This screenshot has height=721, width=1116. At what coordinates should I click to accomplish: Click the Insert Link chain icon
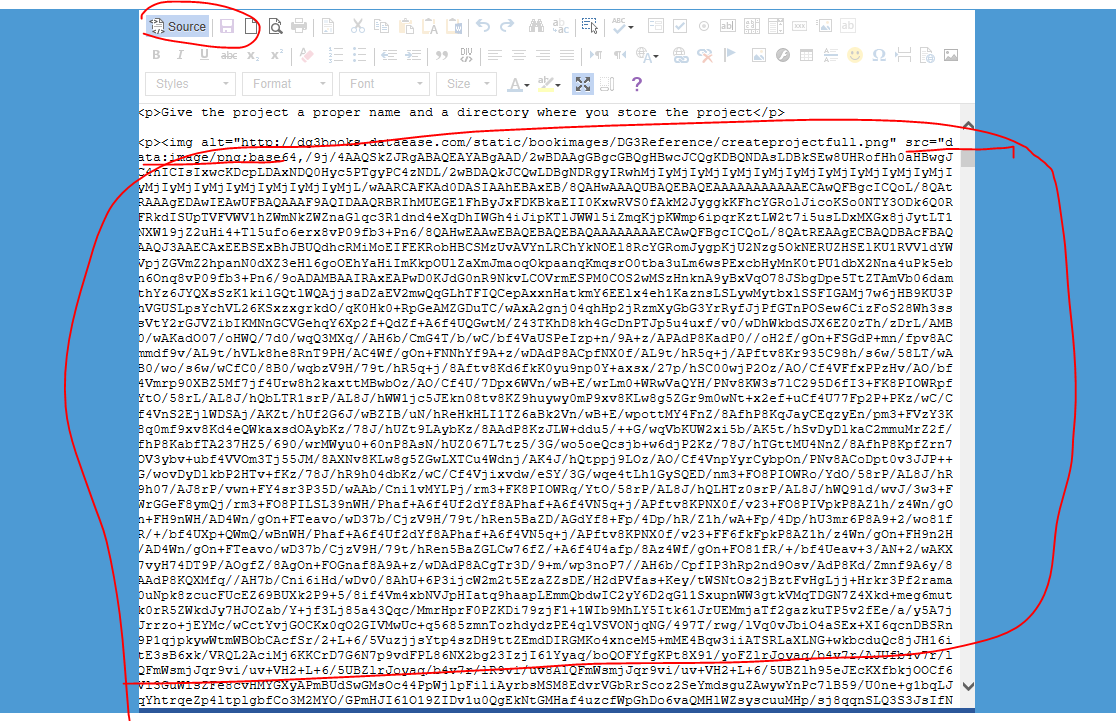tap(680, 55)
